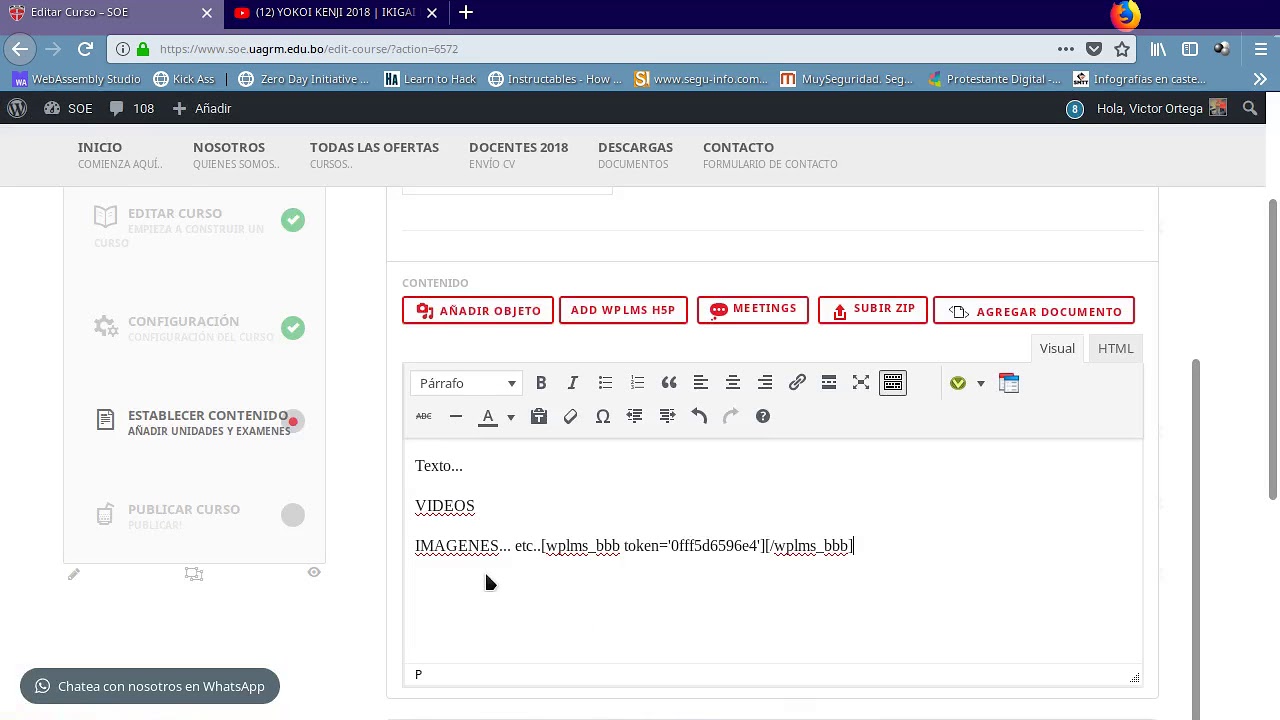Click Añadir in the admin bar
Image resolution: width=1280 pixels, height=720 pixels.
point(202,108)
